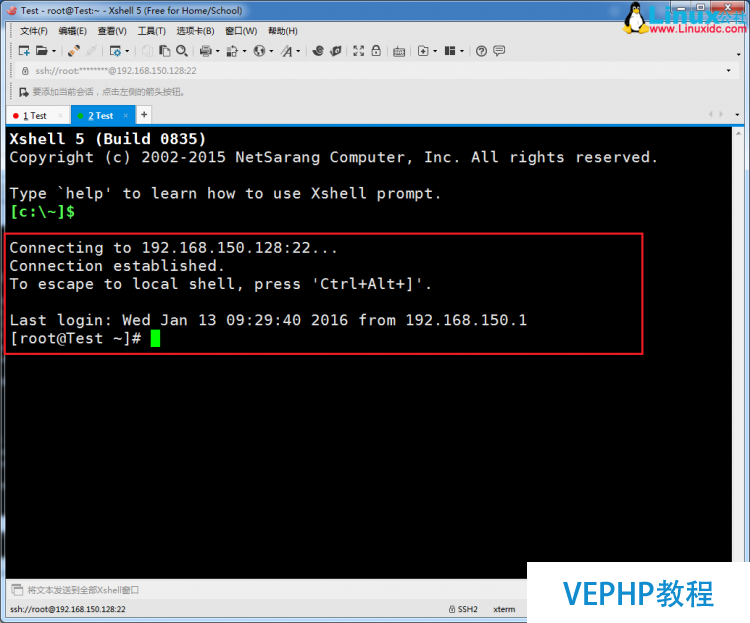Click the file transfer icon
The width and height of the screenshot is (750, 623).
232,51
